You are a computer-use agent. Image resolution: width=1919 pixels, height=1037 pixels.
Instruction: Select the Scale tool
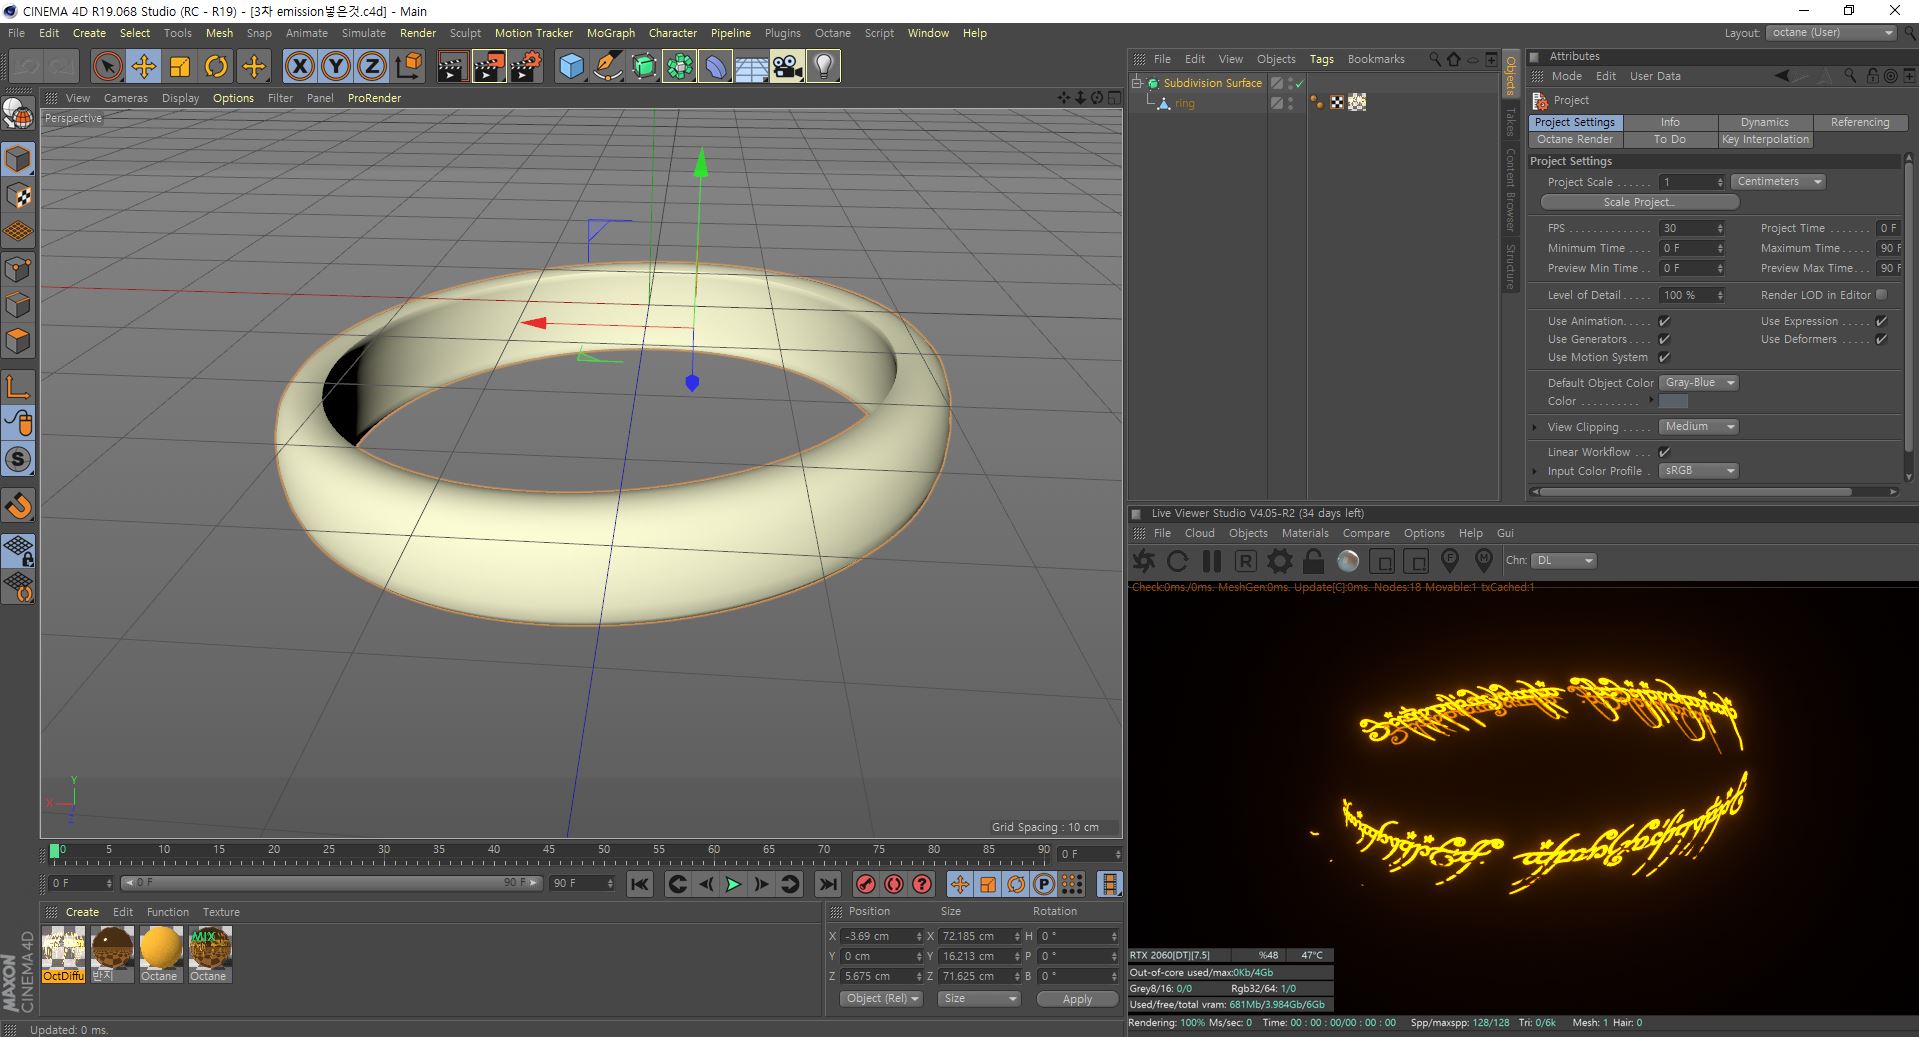point(180,67)
